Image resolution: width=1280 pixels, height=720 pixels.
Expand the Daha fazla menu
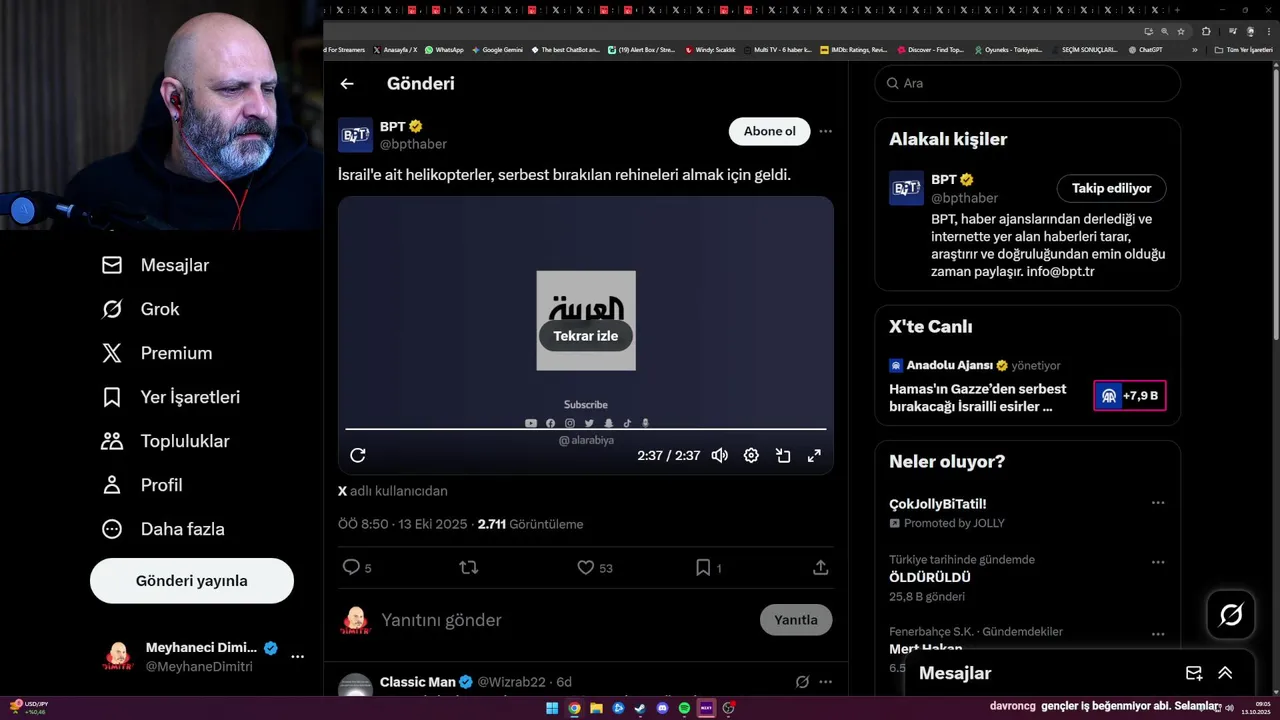pos(163,529)
